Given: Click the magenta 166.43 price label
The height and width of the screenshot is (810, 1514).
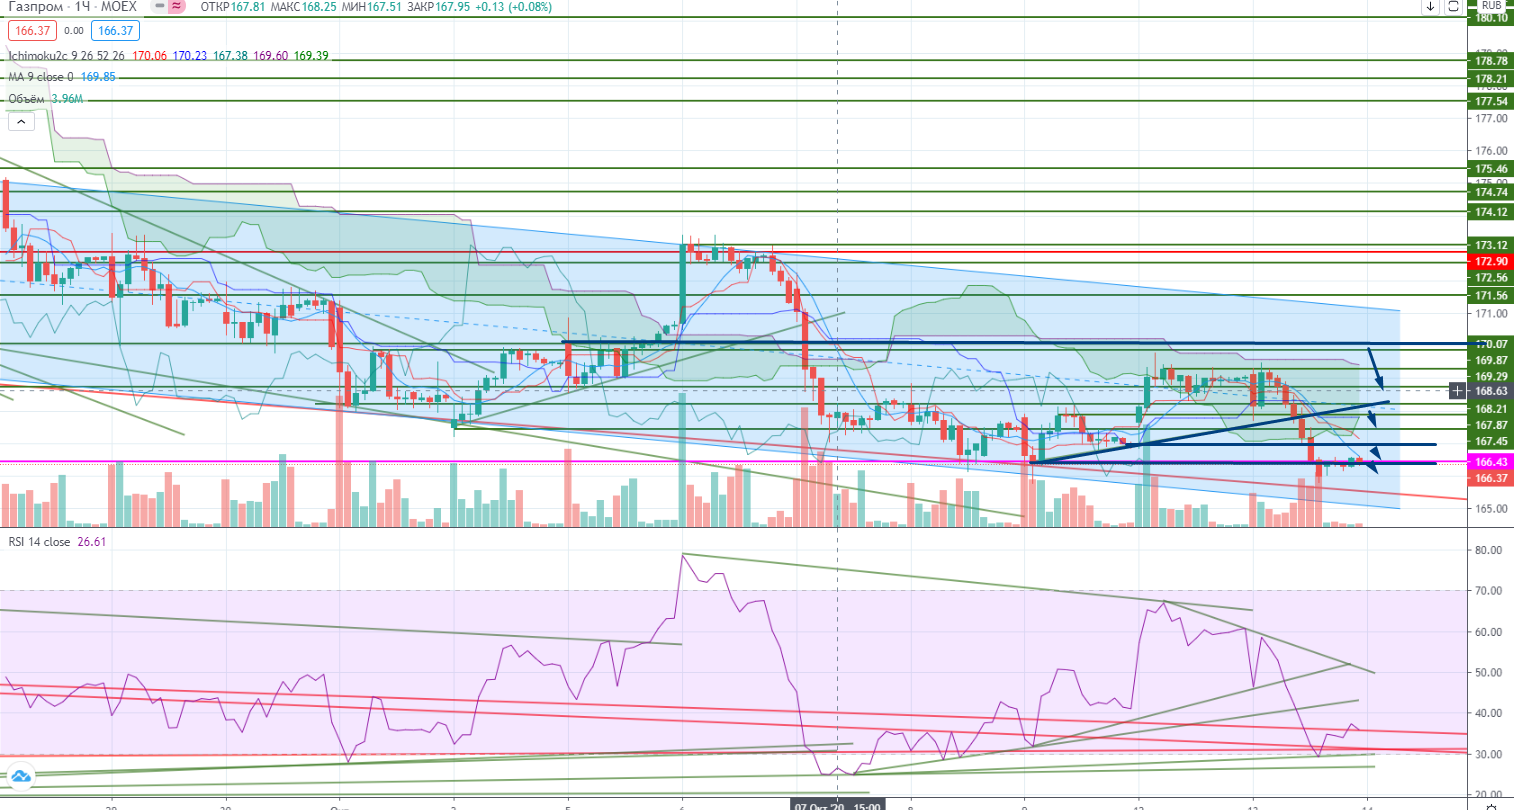Looking at the screenshot, I should tap(1491, 462).
